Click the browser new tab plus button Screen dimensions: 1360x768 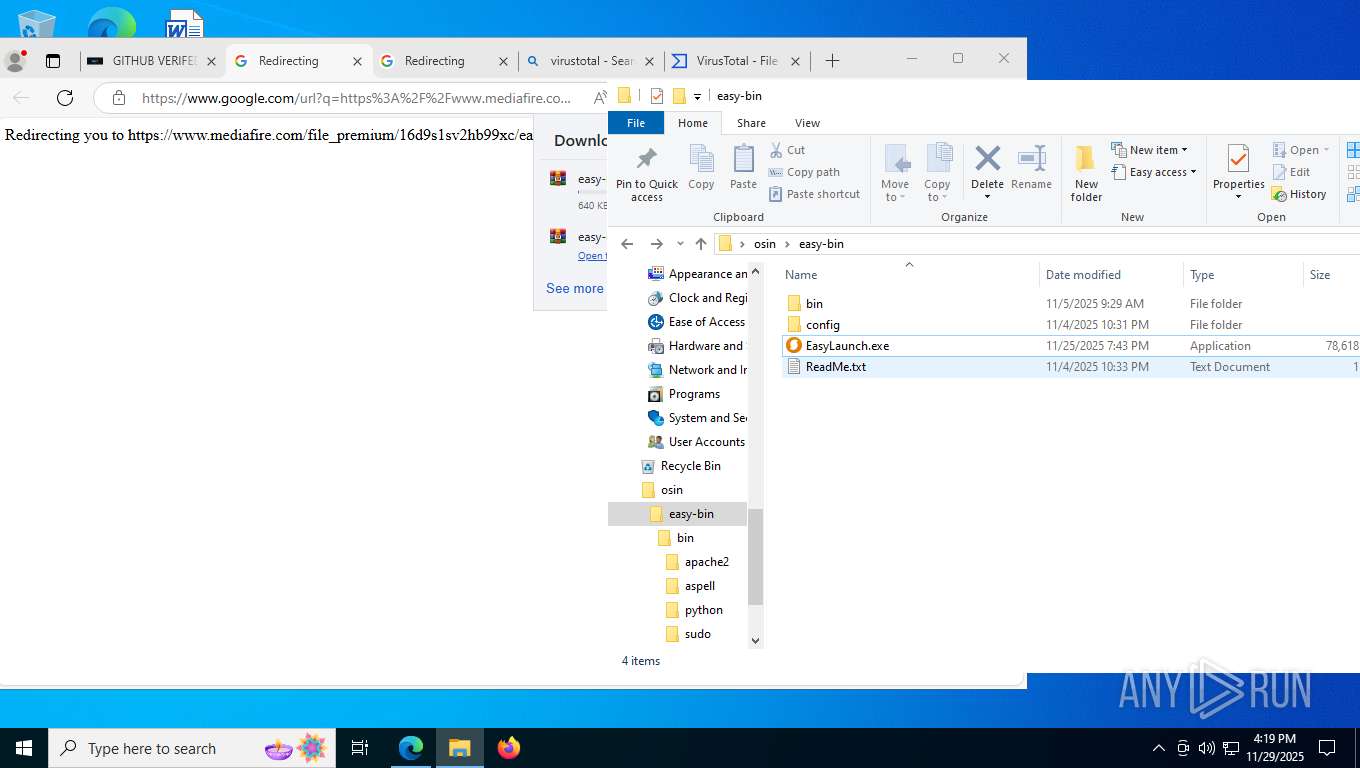tap(832, 61)
